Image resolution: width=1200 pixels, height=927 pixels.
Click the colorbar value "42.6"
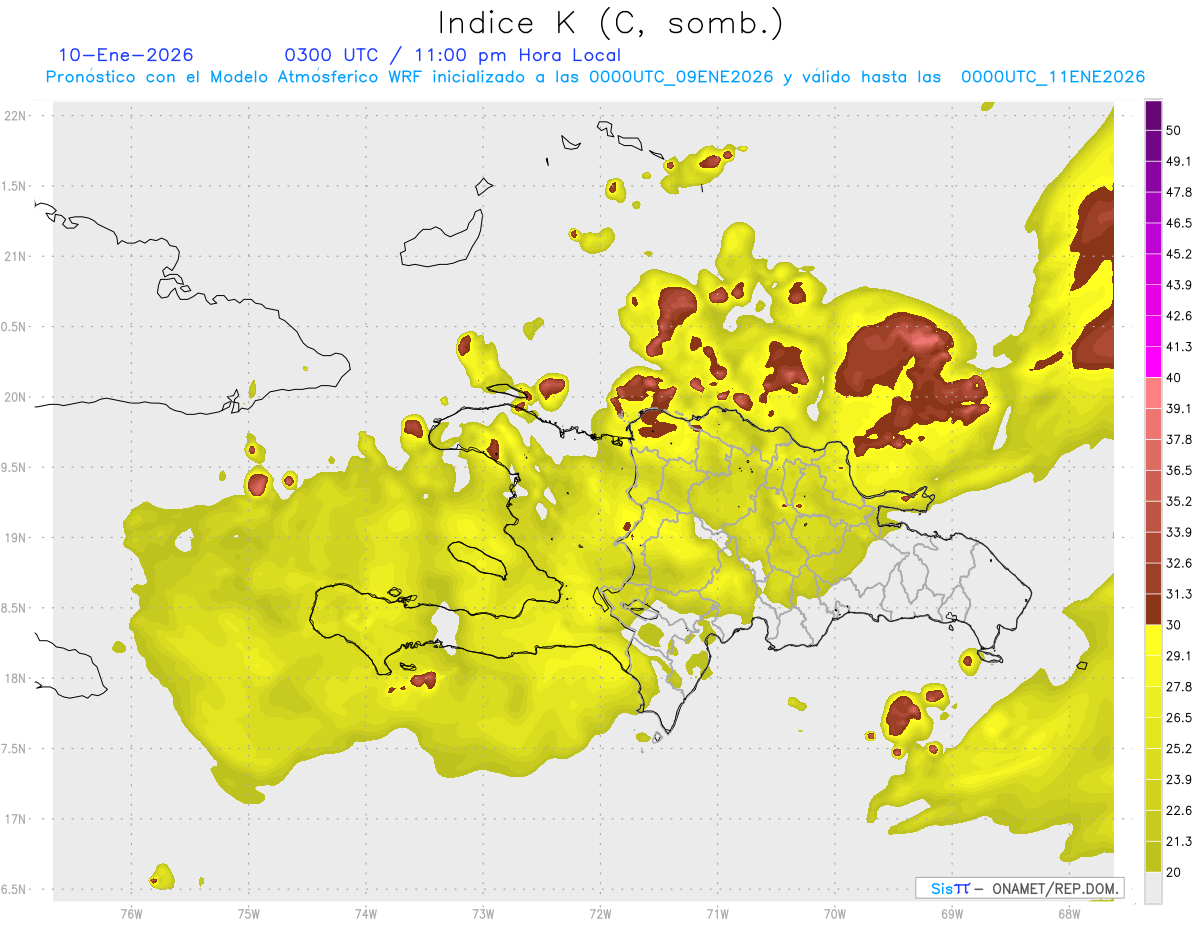1179,316
